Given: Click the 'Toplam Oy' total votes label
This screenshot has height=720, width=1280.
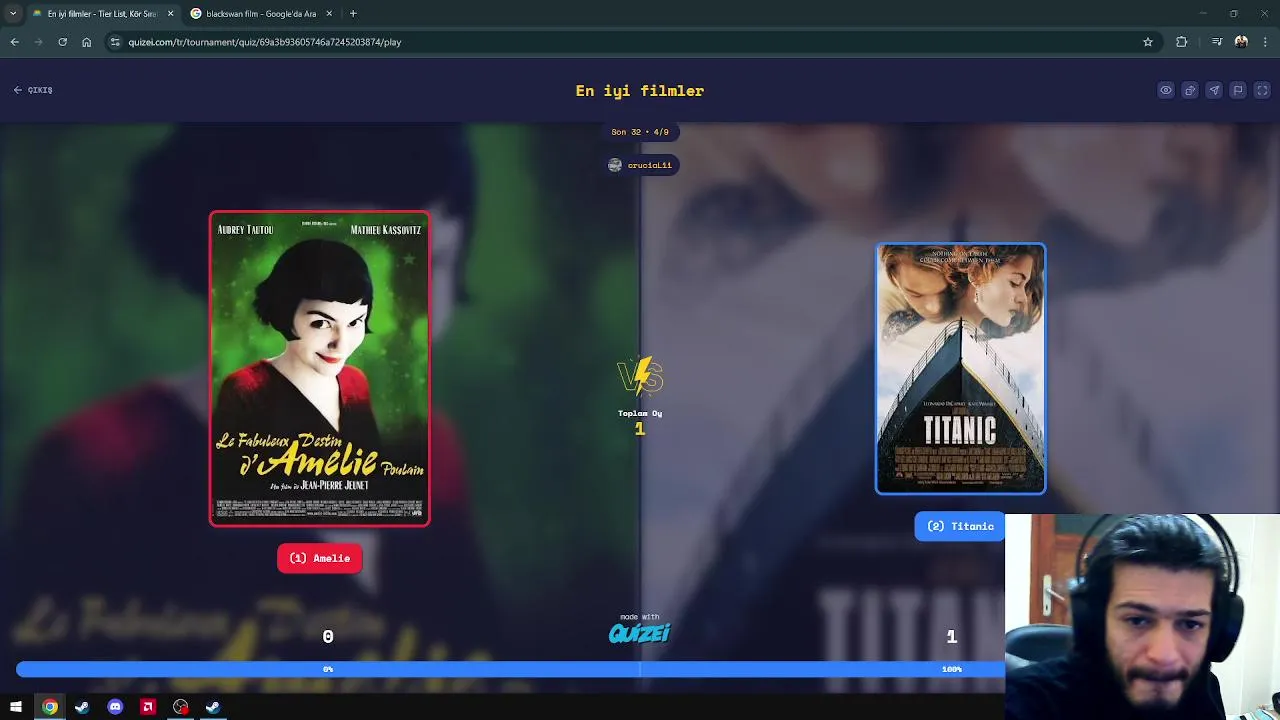Looking at the screenshot, I should point(640,413).
